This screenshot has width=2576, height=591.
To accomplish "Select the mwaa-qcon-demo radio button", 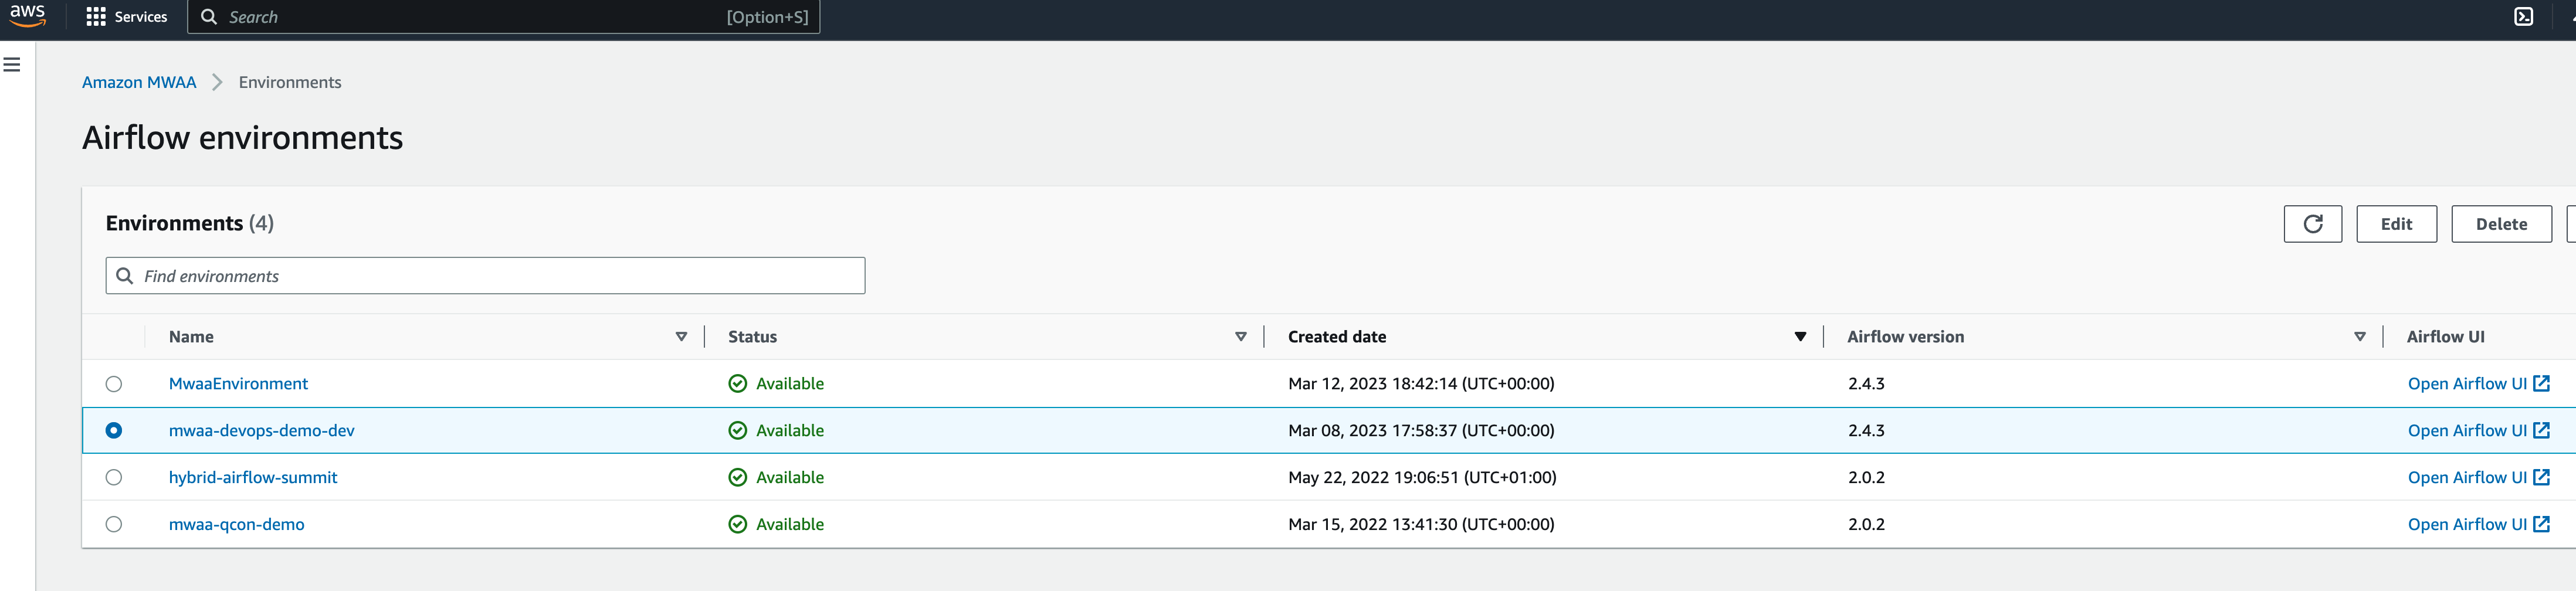I will point(114,525).
